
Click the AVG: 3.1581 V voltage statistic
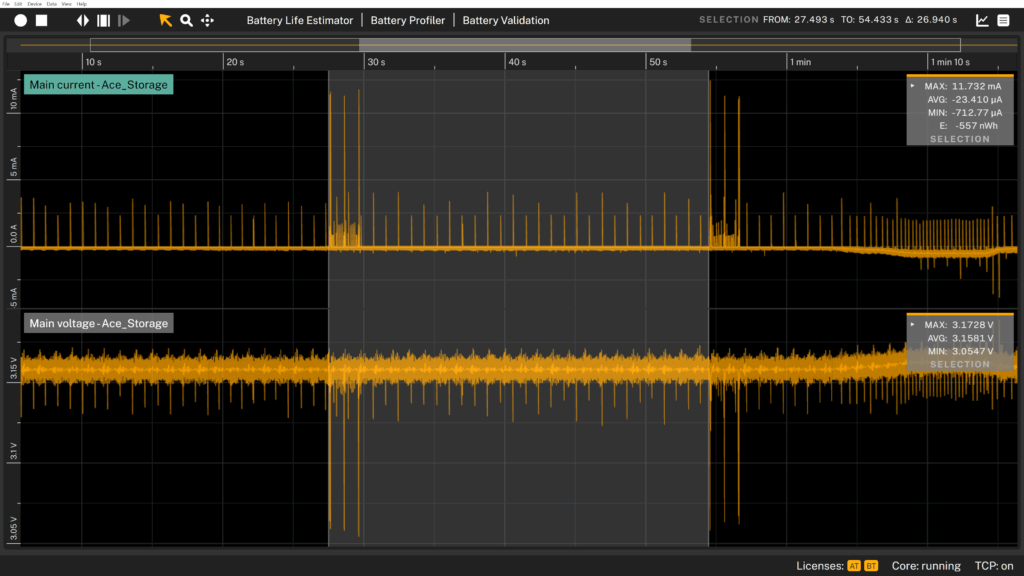960,338
